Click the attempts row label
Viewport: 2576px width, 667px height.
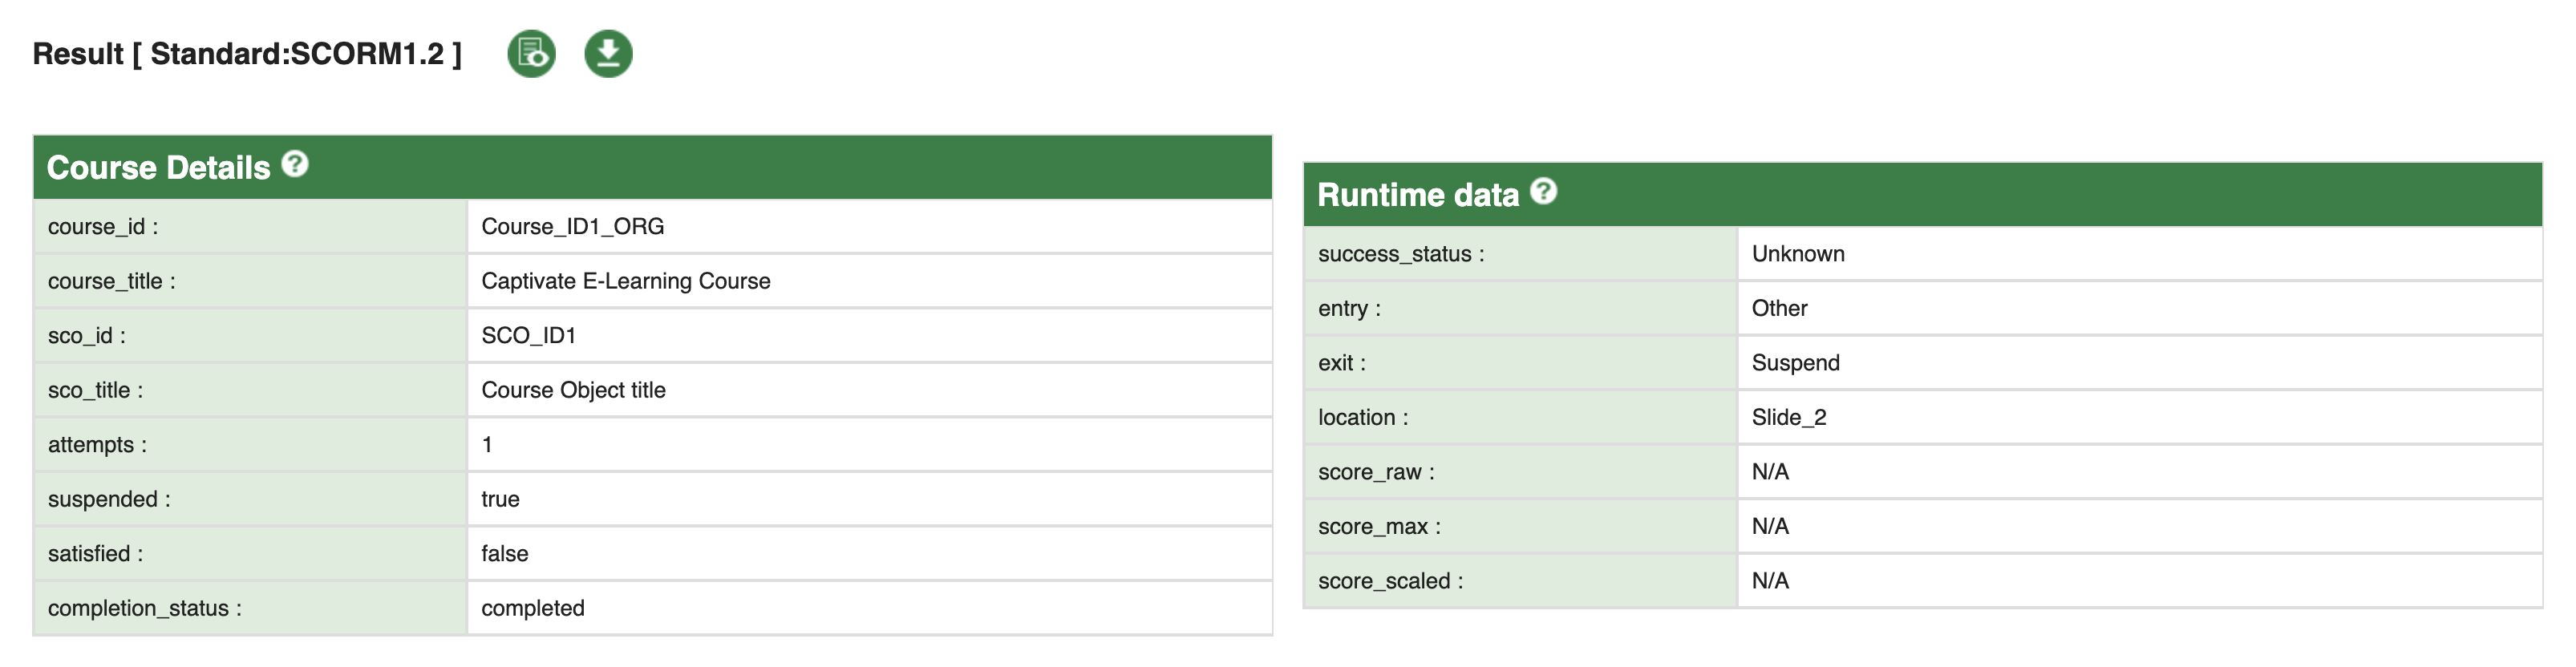pos(97,445)
